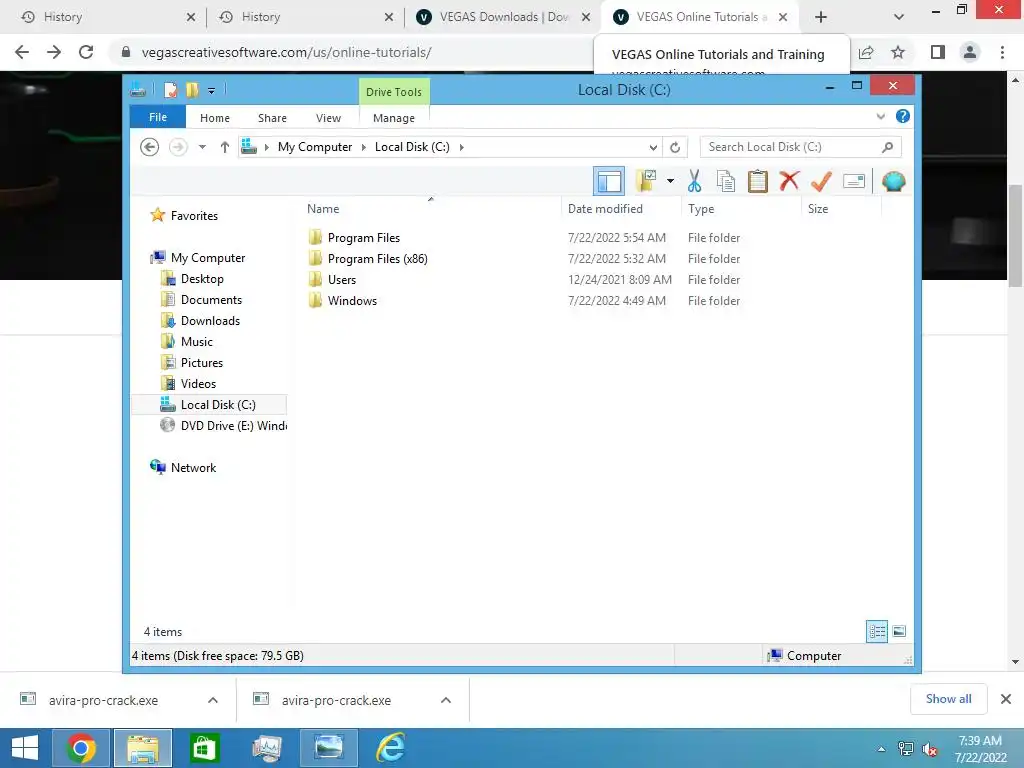Click the search magnifier icon in Explorer
This screenshot has height=768, width=1024.
tap(887, 147)
